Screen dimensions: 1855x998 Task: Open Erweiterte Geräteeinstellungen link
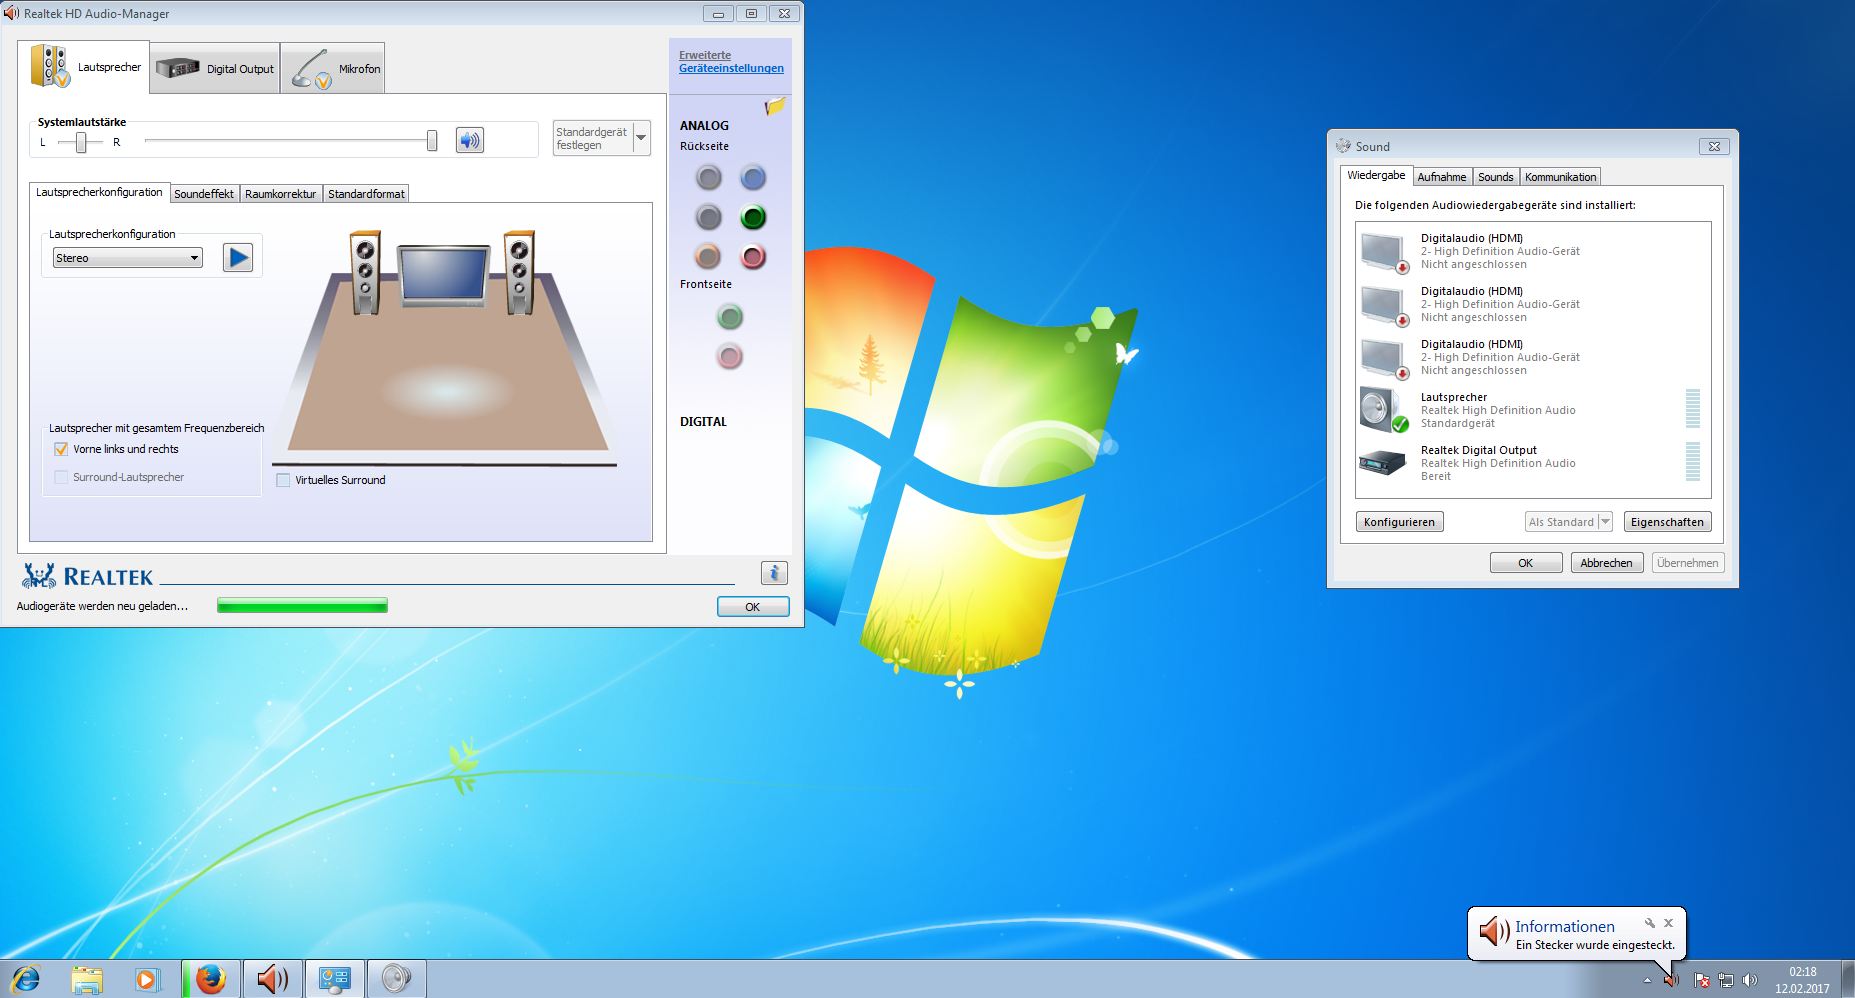tap(731, 62)
